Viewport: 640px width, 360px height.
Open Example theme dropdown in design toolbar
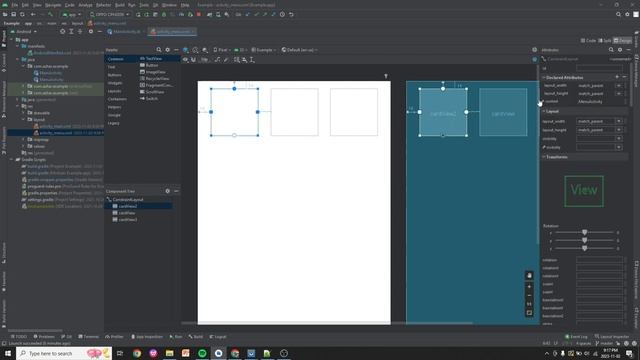point(263,50)
